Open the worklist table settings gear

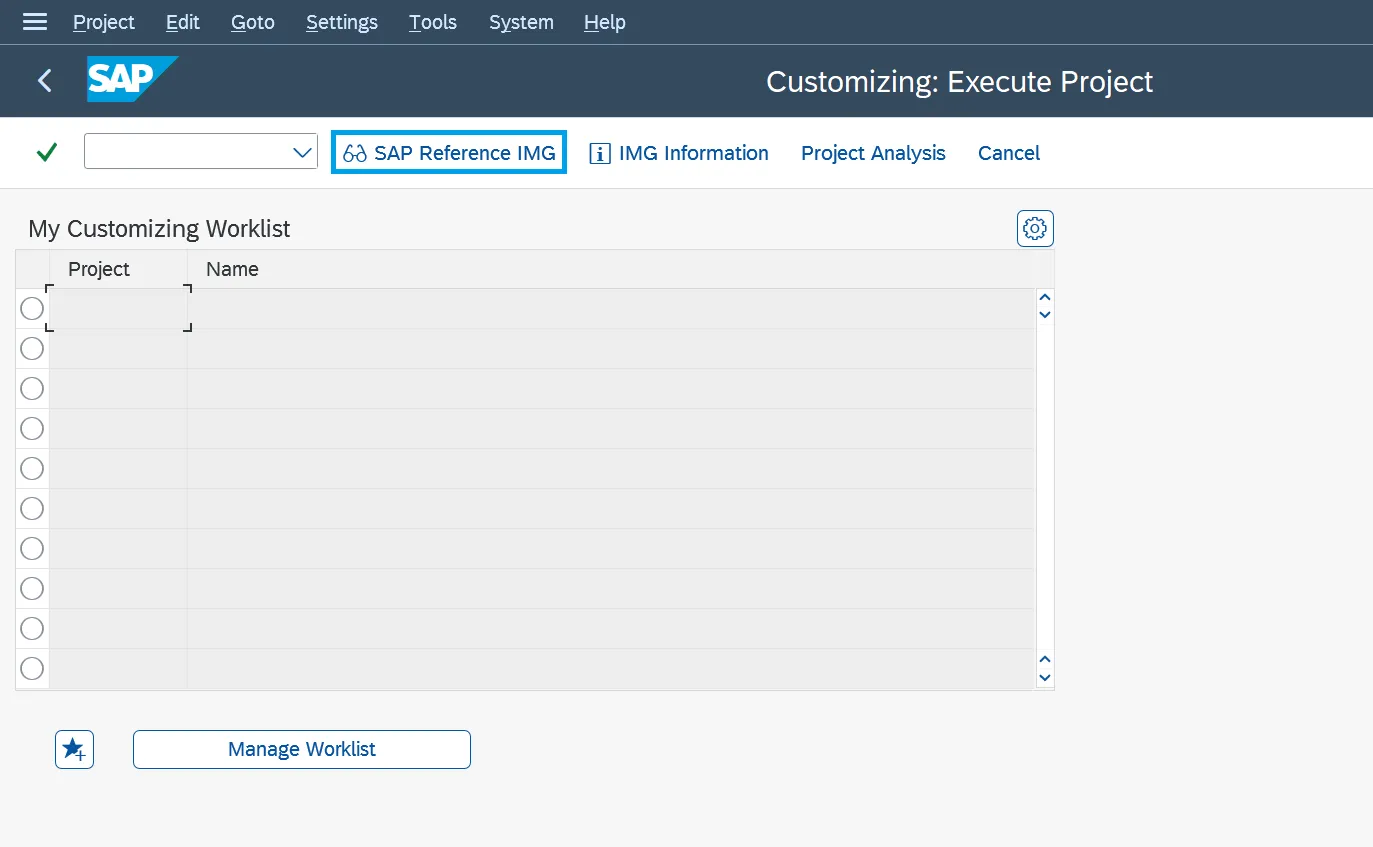point(1034,228)
